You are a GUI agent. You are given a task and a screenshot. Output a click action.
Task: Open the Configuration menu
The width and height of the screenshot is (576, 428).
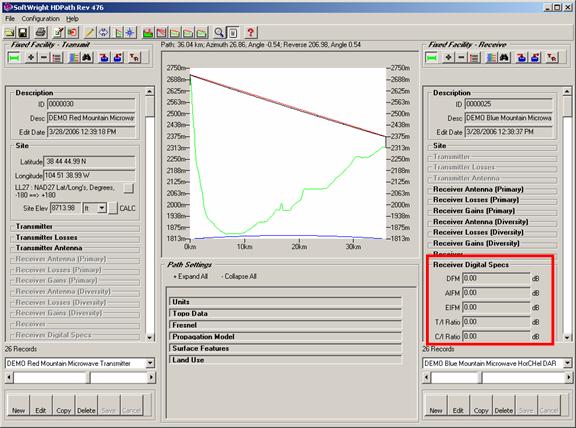click(40, 19)
